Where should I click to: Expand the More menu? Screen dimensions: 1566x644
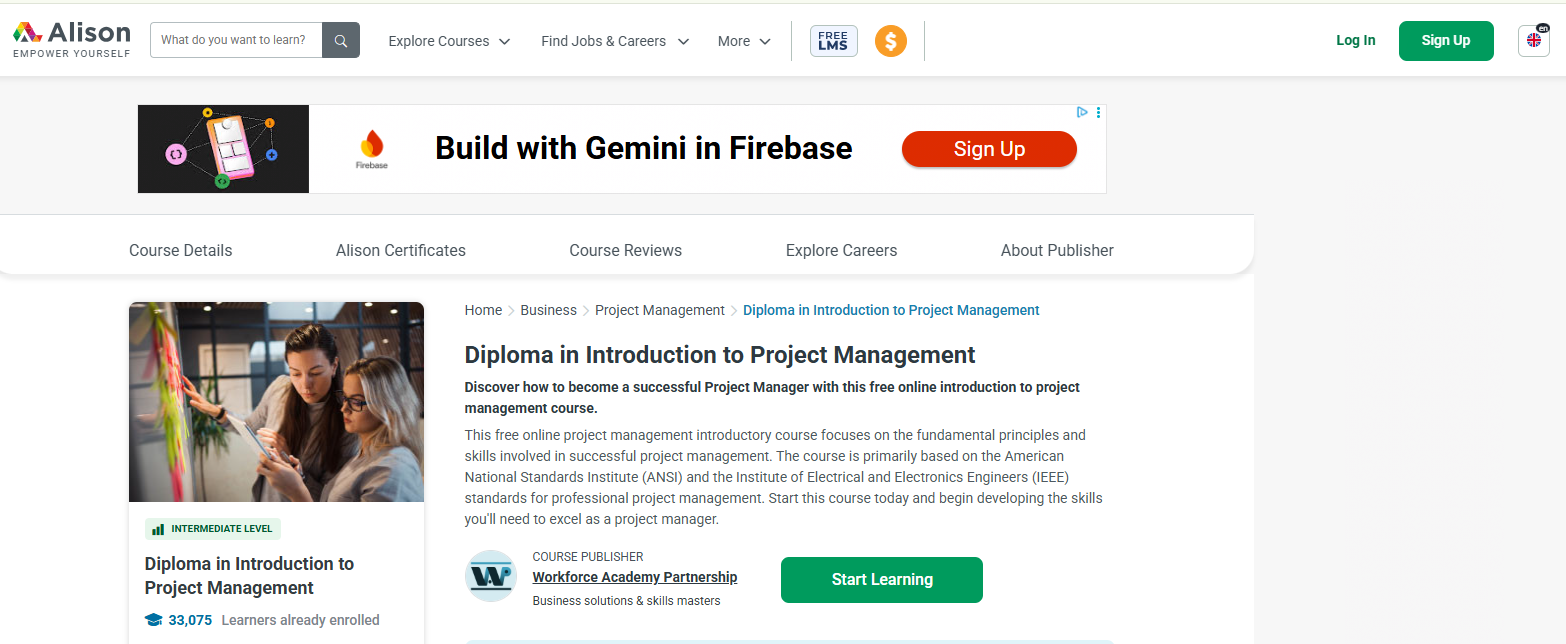743,41
